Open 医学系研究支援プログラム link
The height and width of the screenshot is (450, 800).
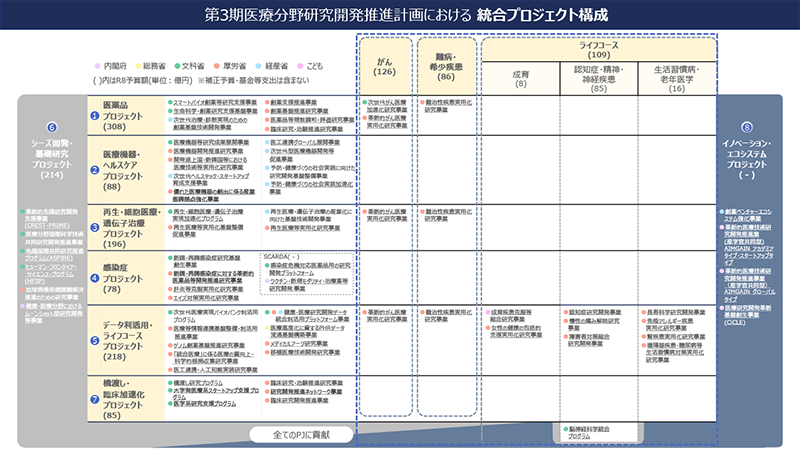click(204, 404)
